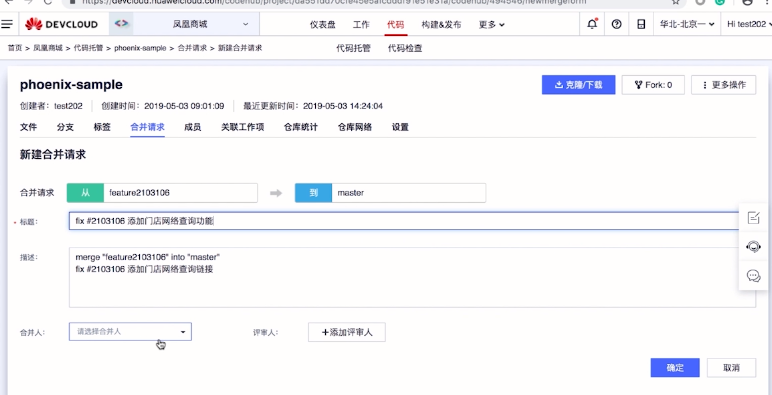Open the feedback note icon in side panel
The image size is (772, 395).
coord(754,218)
